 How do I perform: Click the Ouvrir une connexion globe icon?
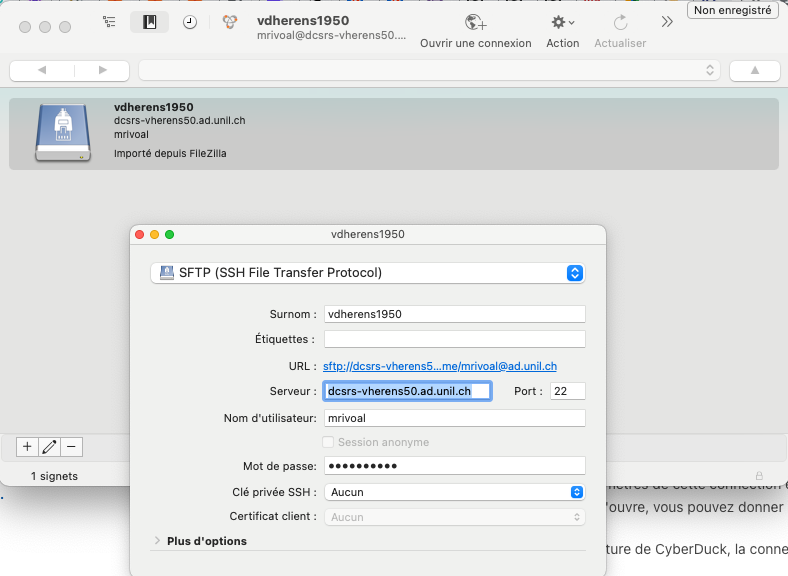pos(475,22)
